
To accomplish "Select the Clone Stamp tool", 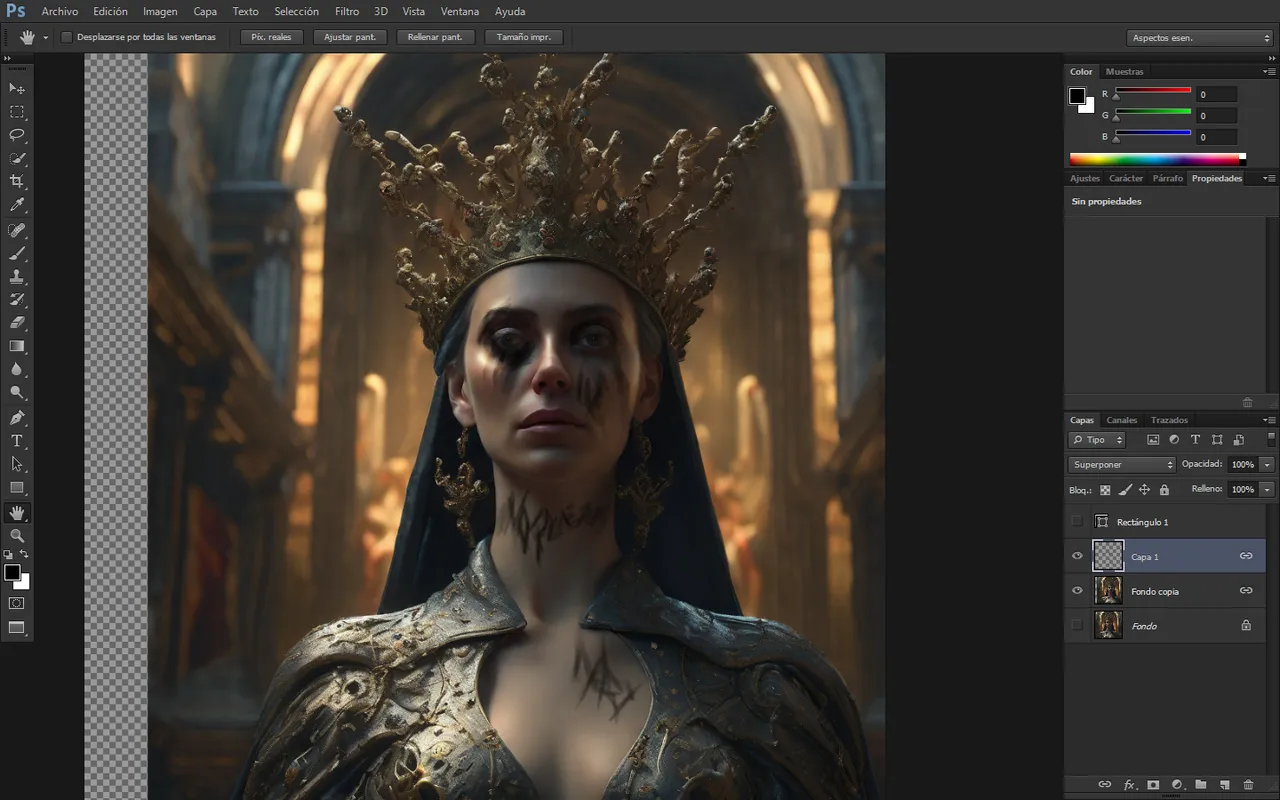I will 17,276.
